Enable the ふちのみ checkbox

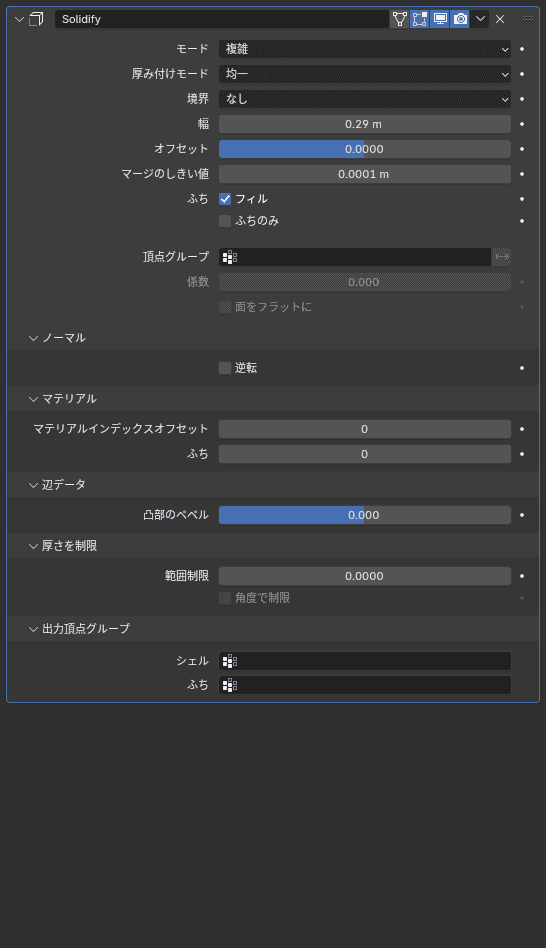[x=225, y=221]
